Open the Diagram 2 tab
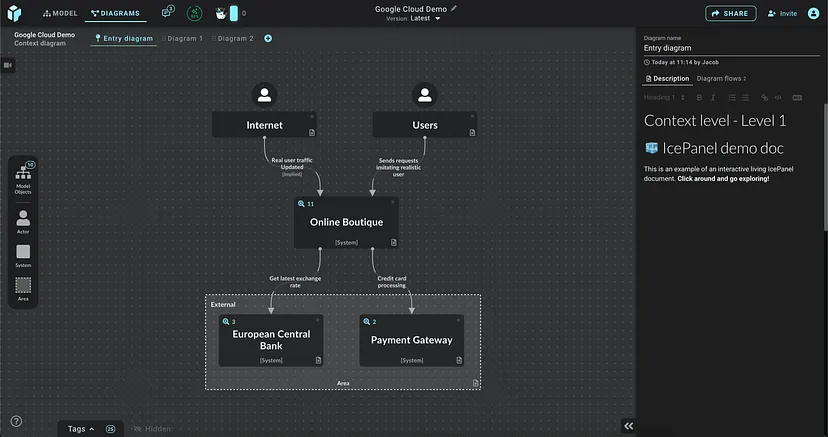The width and height of the screenshot is (828, 437). pyautogui.click(x=233, y=39)
